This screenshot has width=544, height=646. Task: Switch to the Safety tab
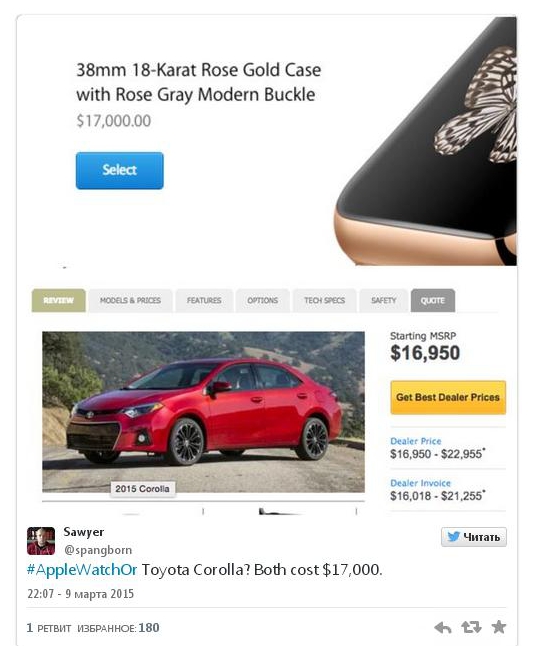384,300
